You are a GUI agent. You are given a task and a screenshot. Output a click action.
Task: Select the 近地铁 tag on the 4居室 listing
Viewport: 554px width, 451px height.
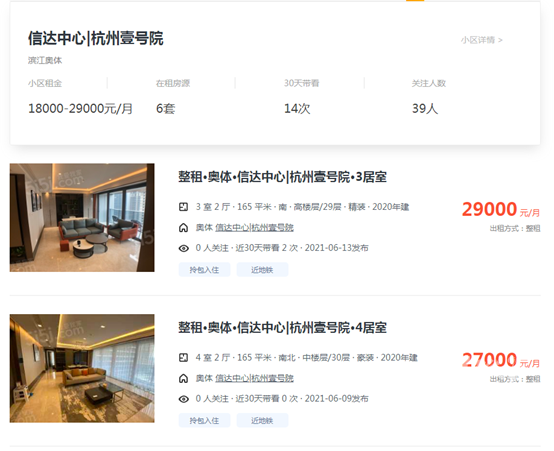pos(262,421)
